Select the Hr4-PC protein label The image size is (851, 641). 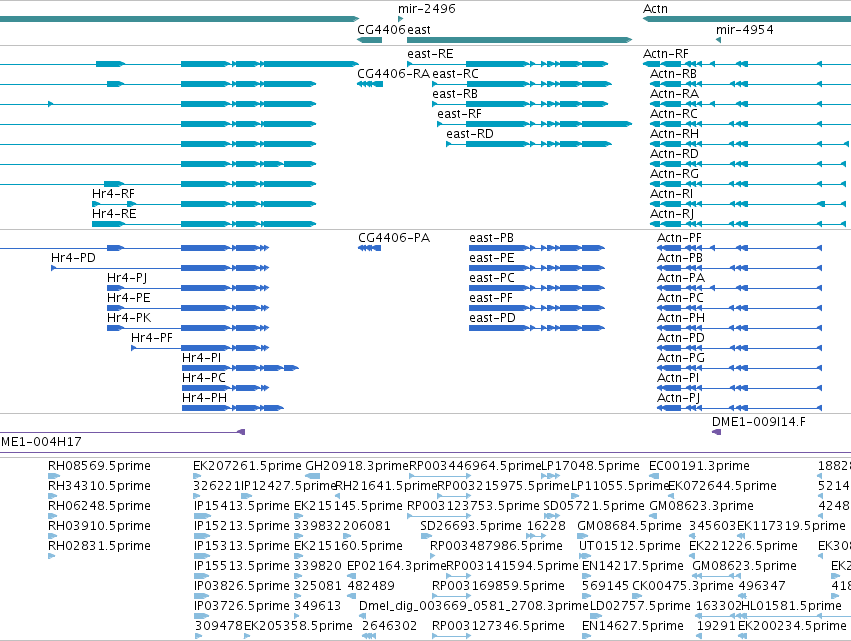pyautogui.click(x=204, y=379)
